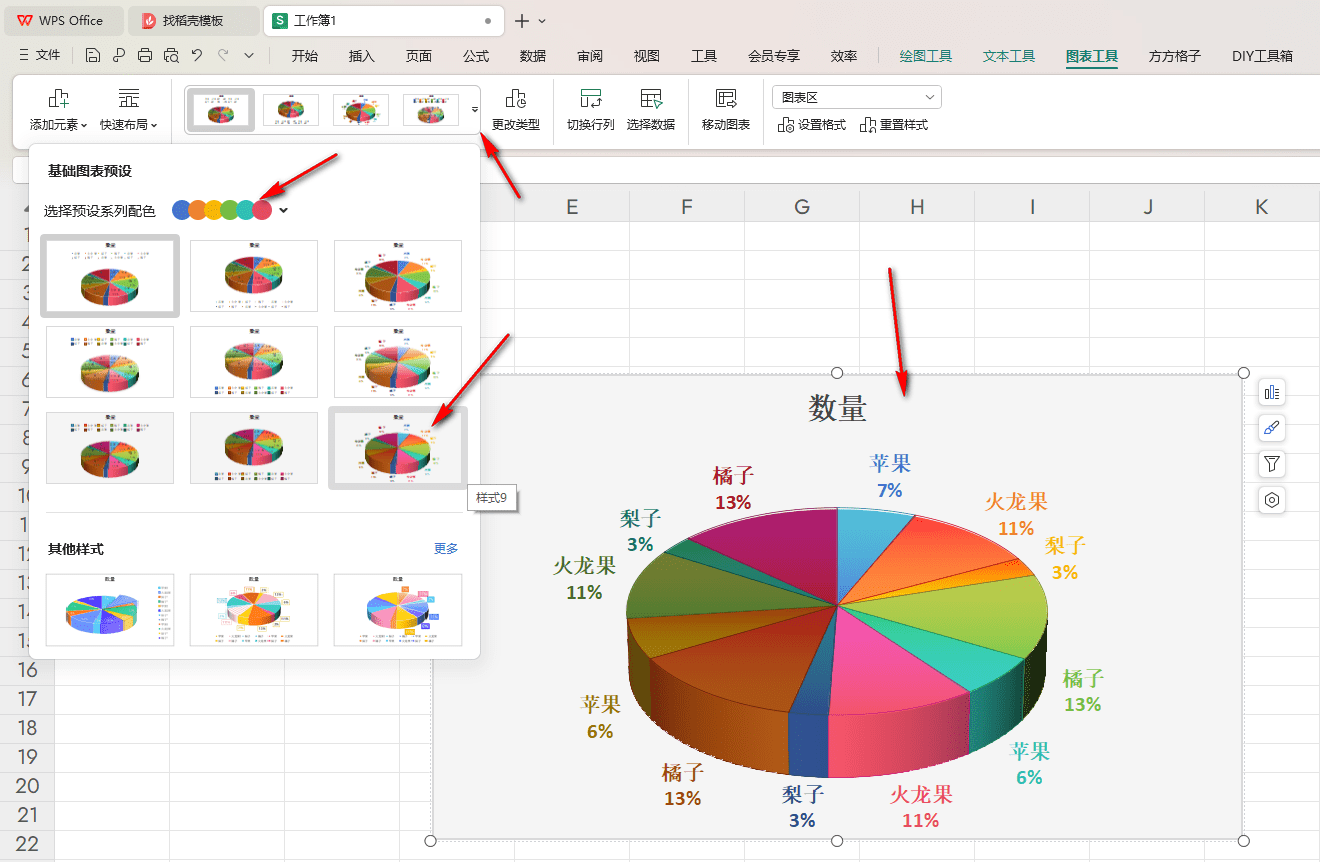This screenshot has width=1320, height=862.
Task: Click the 重置样式 reset style button
Action: click(x=894, y=125)
